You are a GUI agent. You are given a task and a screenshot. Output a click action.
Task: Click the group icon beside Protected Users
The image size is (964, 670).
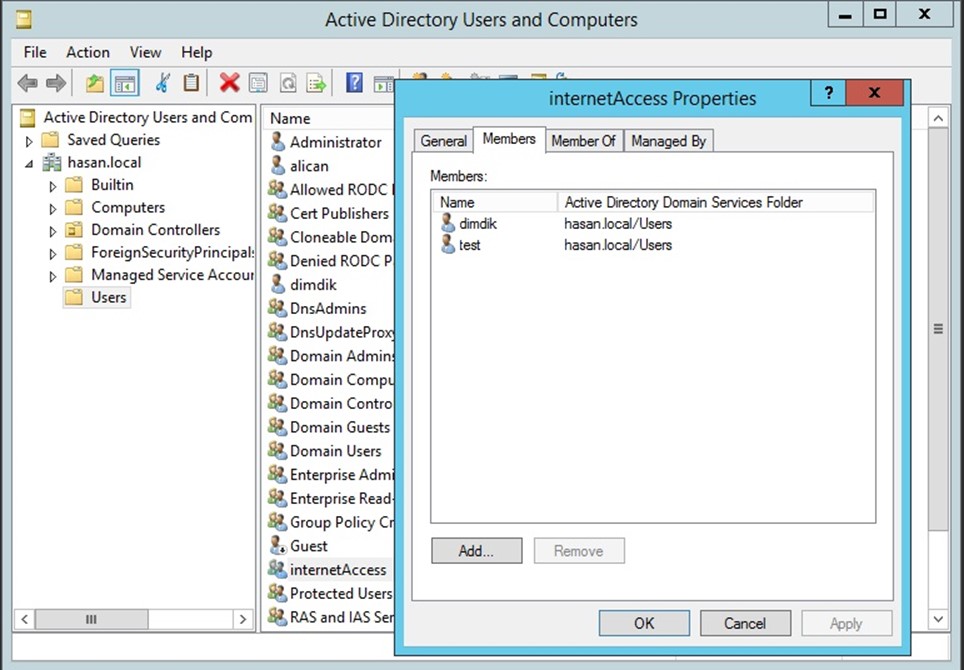(x=277, y=593)
